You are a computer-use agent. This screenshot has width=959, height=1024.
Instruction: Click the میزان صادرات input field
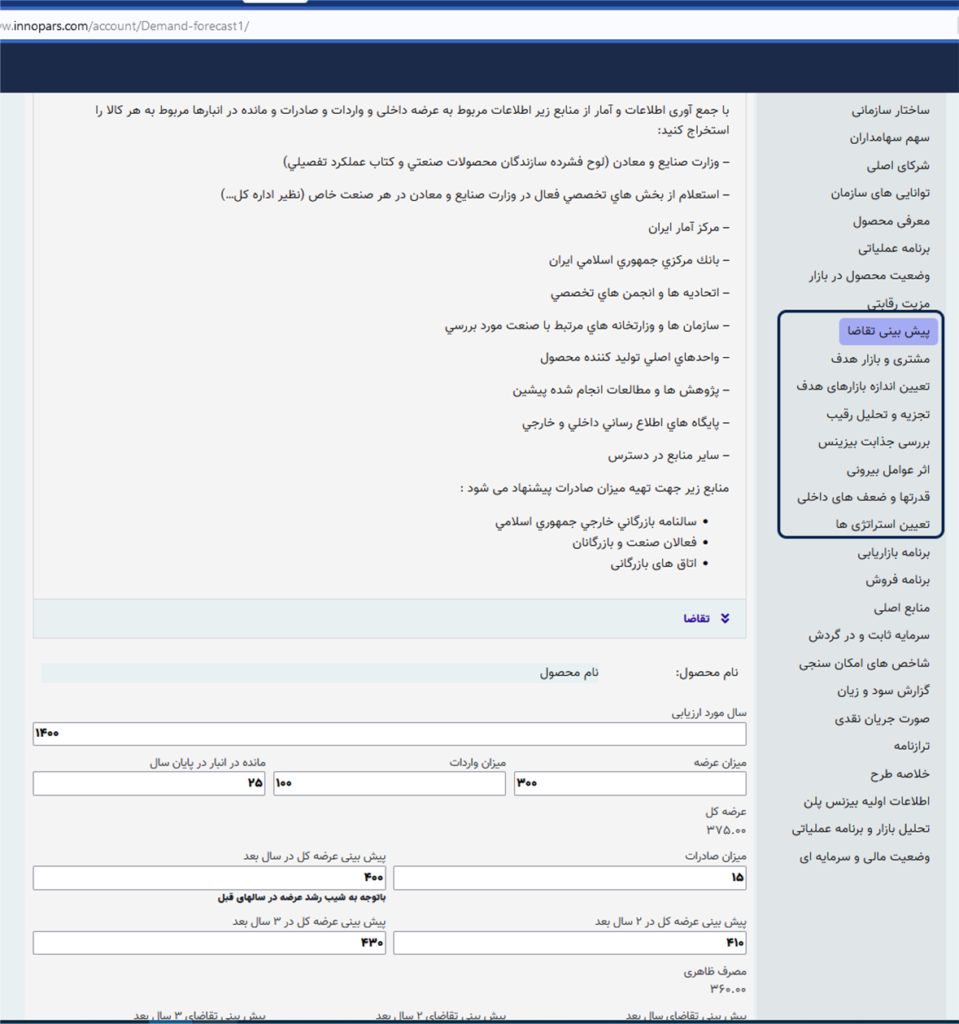click(x=570, y=878)
